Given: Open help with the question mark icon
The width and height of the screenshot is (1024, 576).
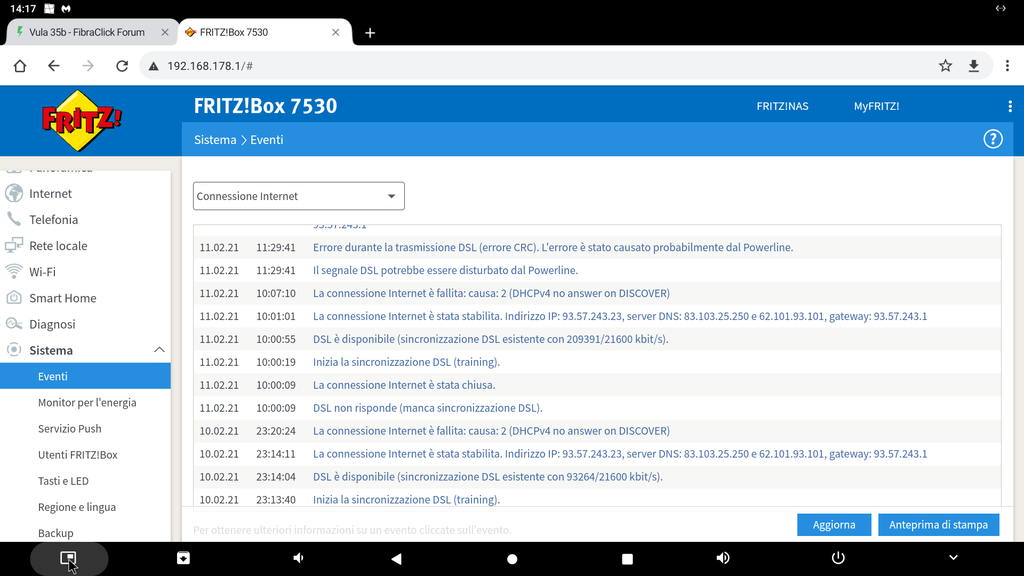Looking at the screenshot, I should tap(993, 139).
